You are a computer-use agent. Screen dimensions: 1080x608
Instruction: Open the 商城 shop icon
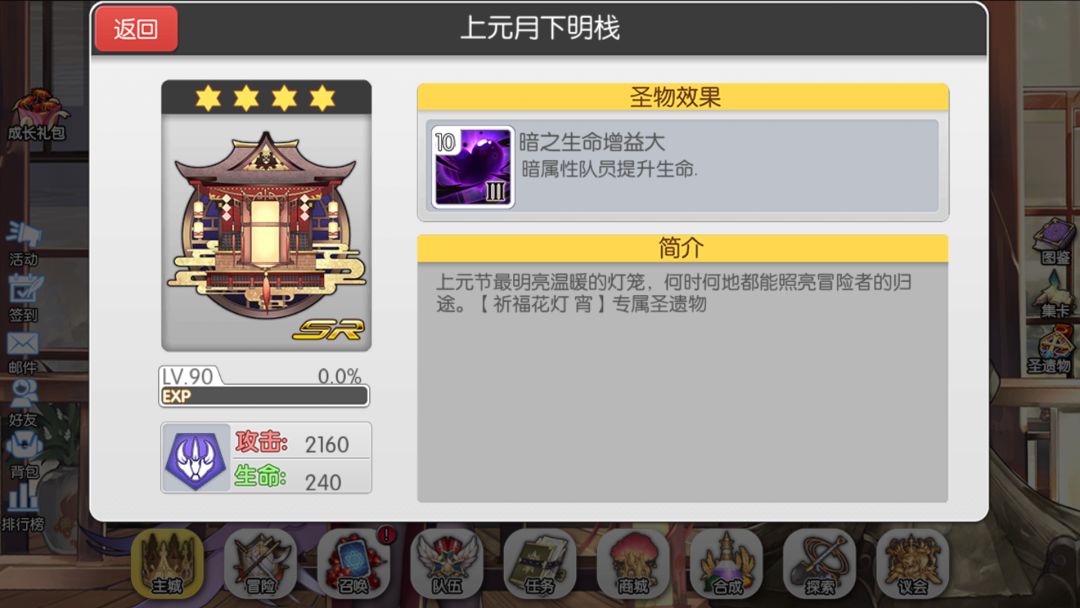point(632,563)
